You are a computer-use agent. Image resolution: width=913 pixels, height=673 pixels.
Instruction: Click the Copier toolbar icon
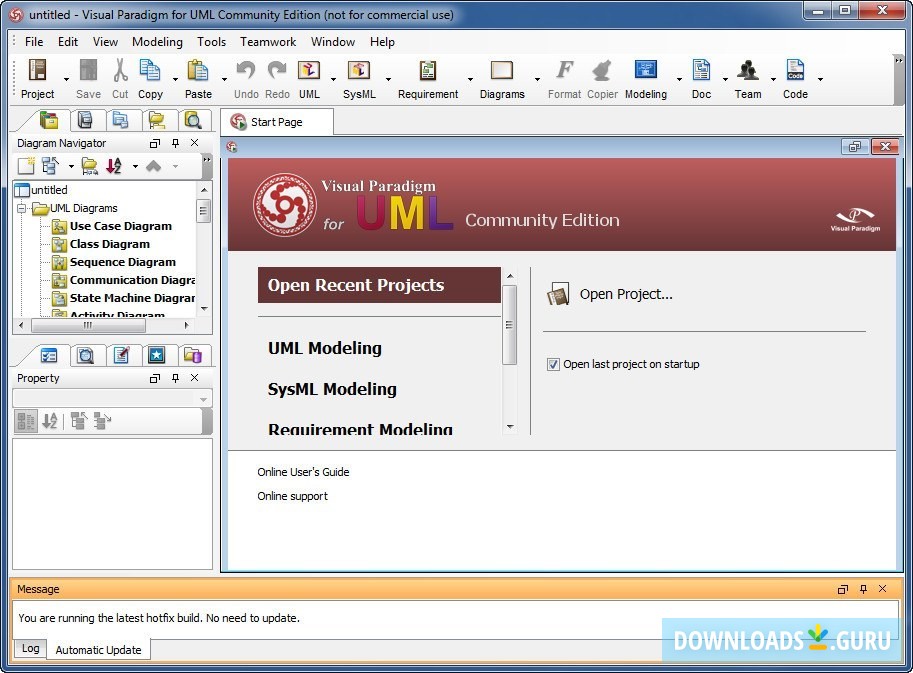(x=602, y=70)
